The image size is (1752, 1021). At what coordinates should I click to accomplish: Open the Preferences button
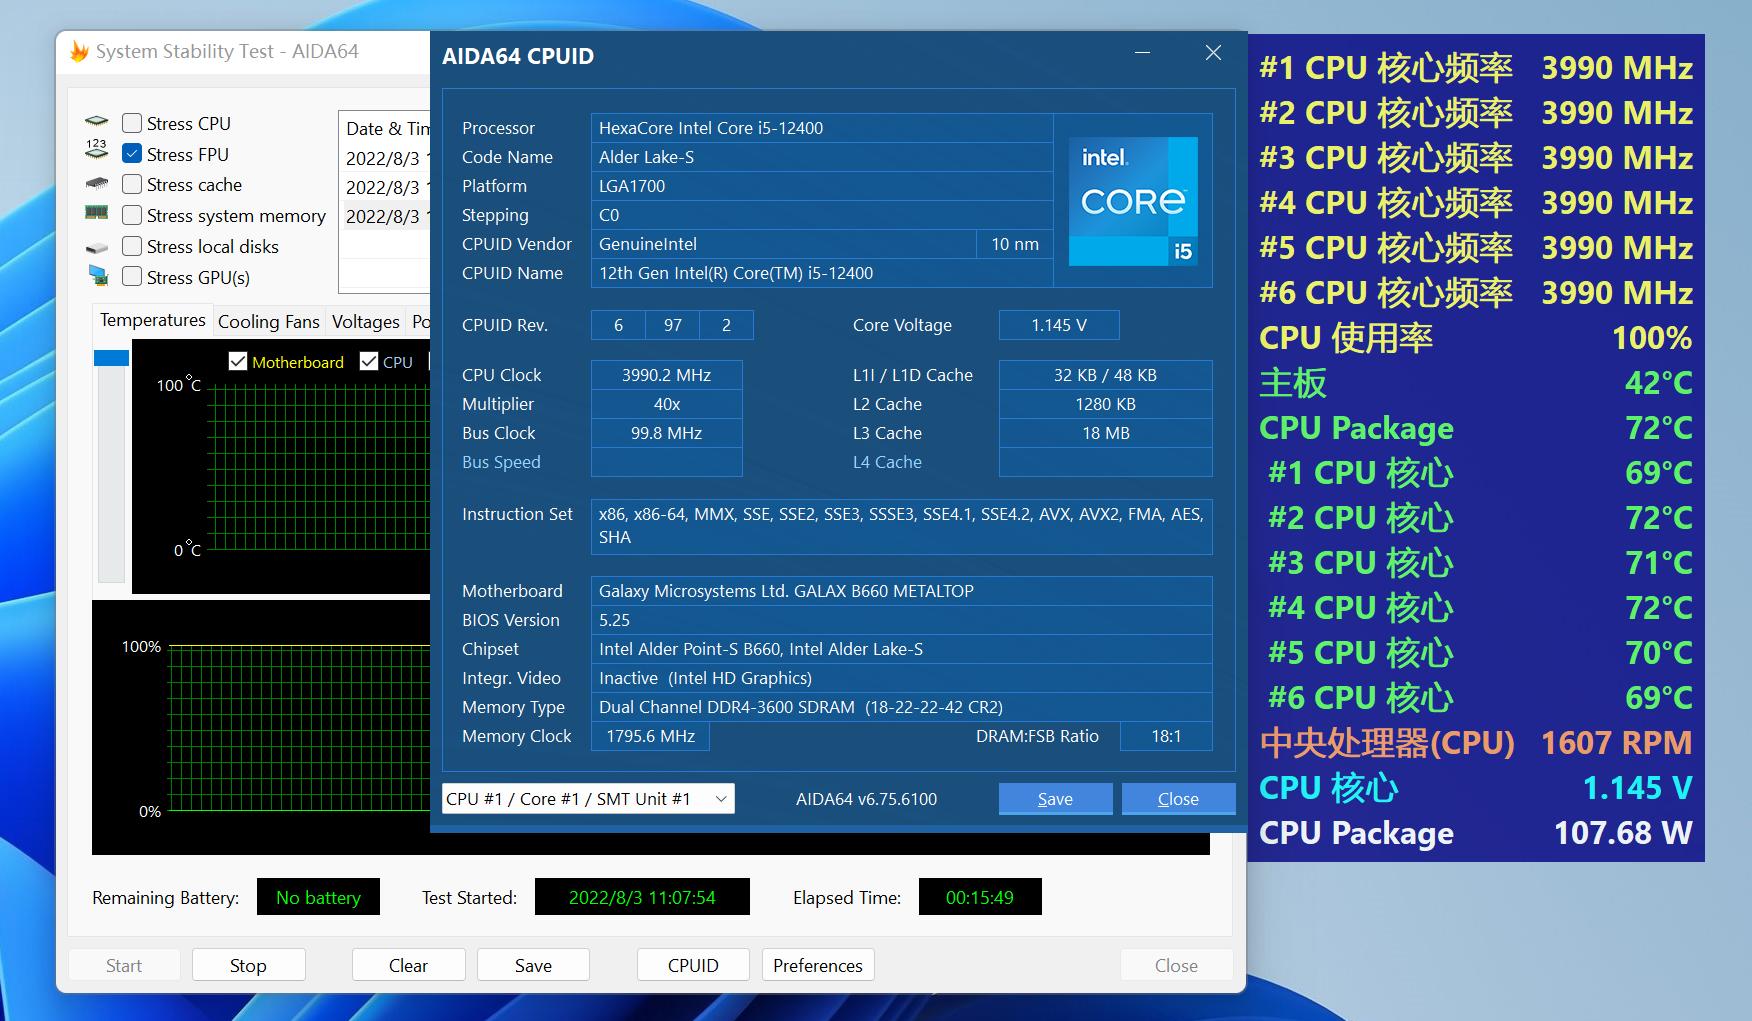tap(817, 966)
